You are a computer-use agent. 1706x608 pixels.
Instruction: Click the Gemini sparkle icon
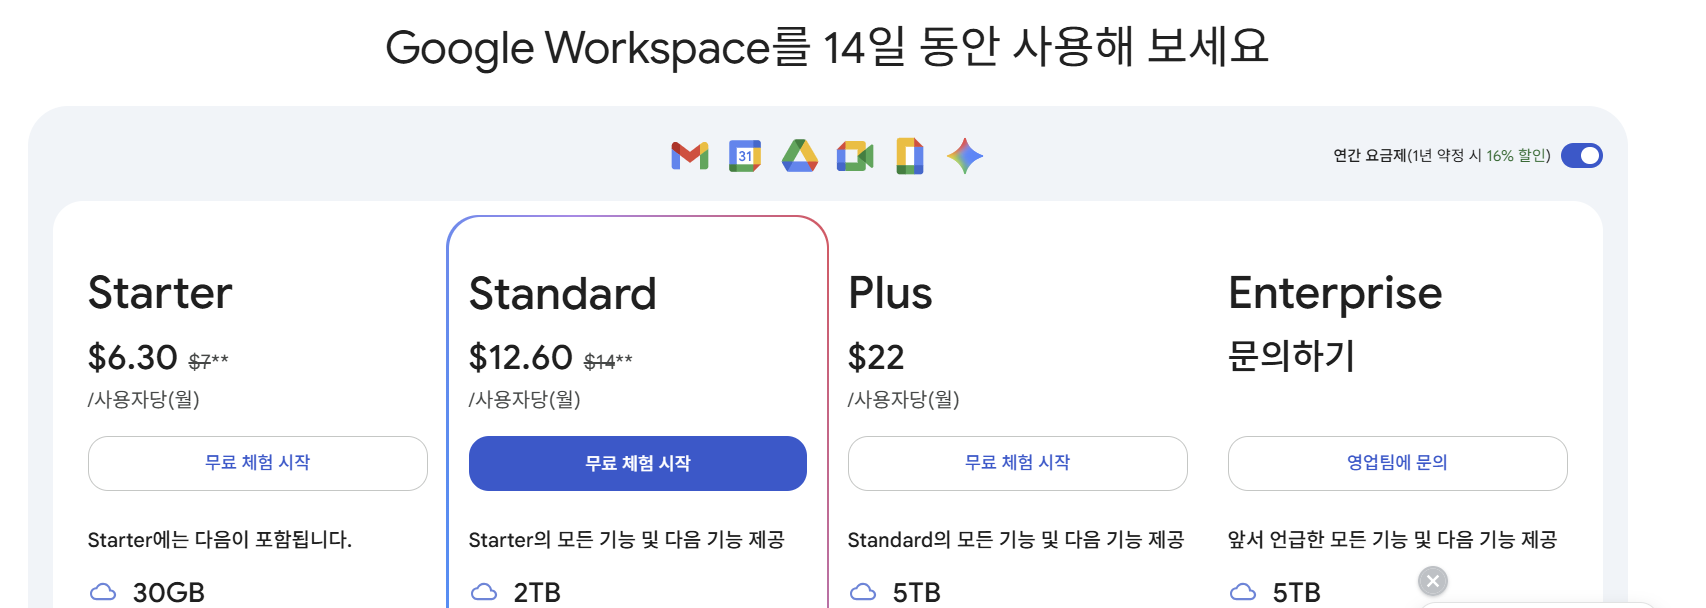963,156
